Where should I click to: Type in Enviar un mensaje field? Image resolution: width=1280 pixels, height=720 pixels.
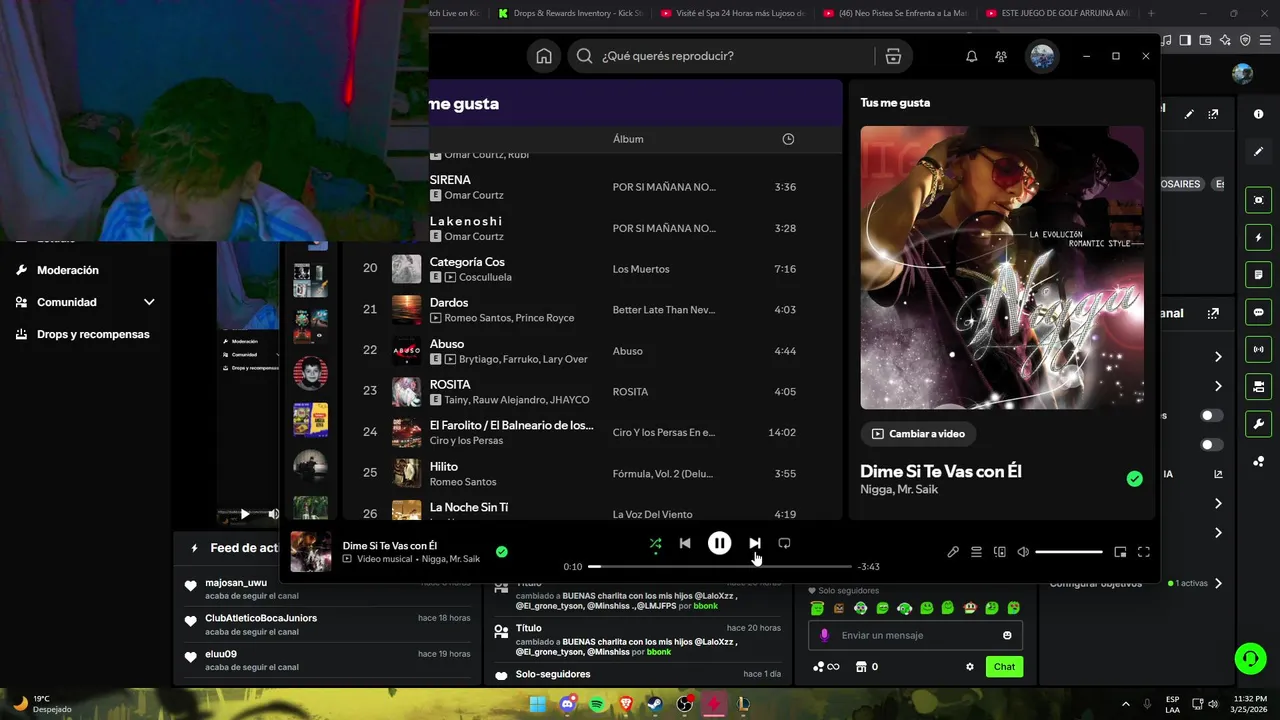pos(915,635)
